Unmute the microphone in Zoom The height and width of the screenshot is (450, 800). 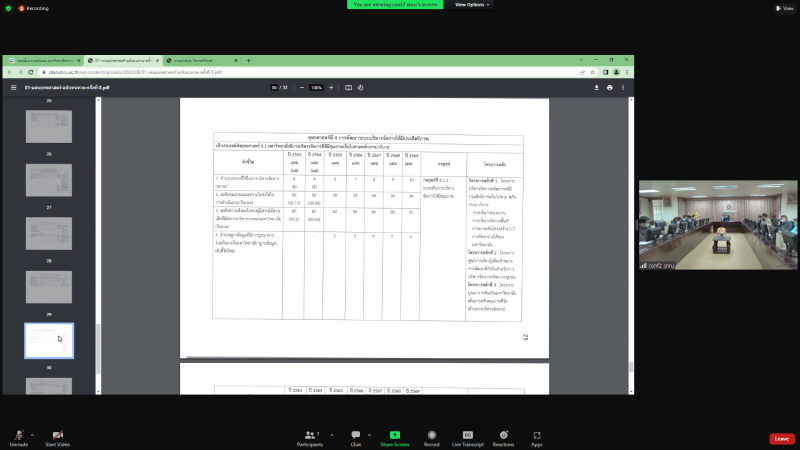pos(18,435)
